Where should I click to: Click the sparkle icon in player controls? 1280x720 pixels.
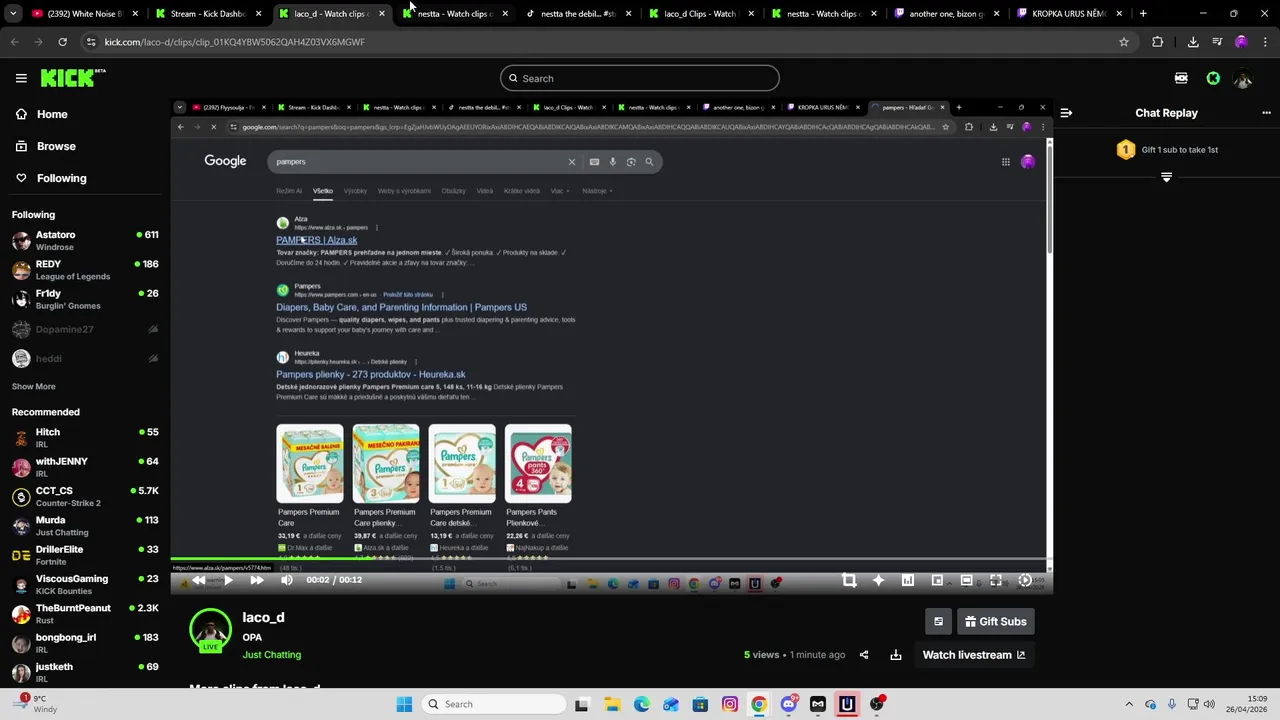click(x=878, y=580)
